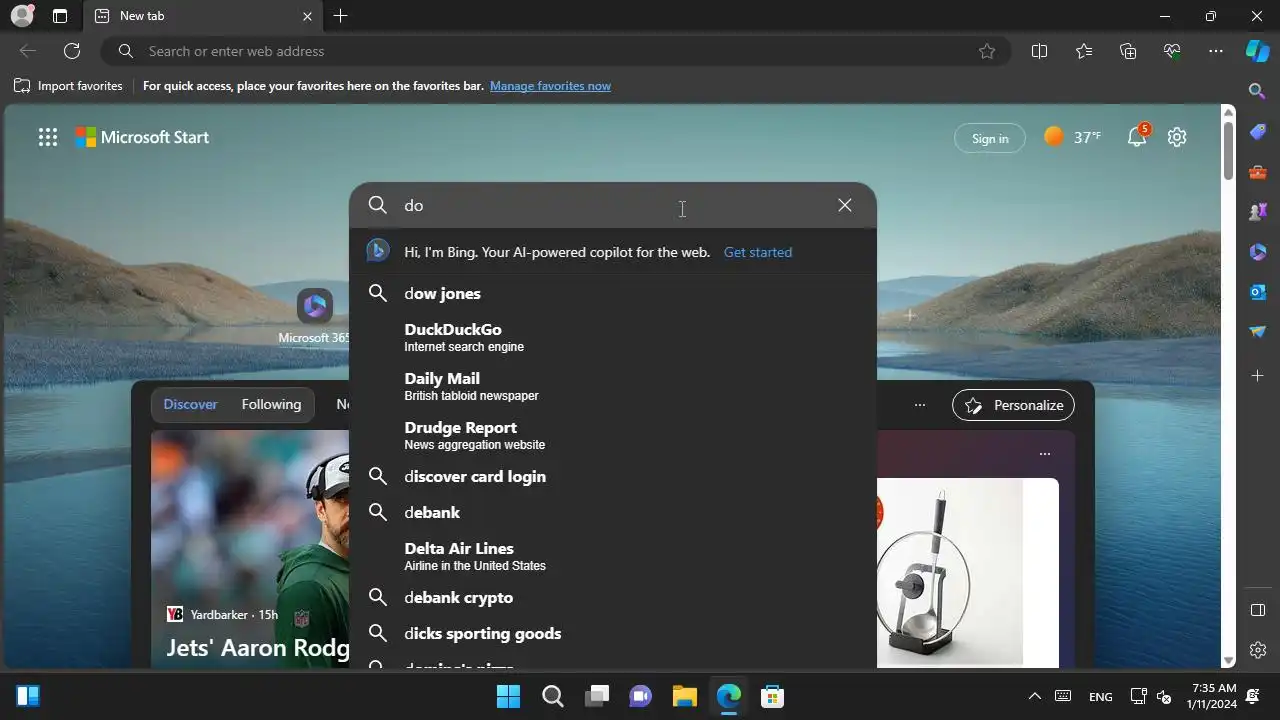Select 'debank crypto' suggestion

coord(612,597)
